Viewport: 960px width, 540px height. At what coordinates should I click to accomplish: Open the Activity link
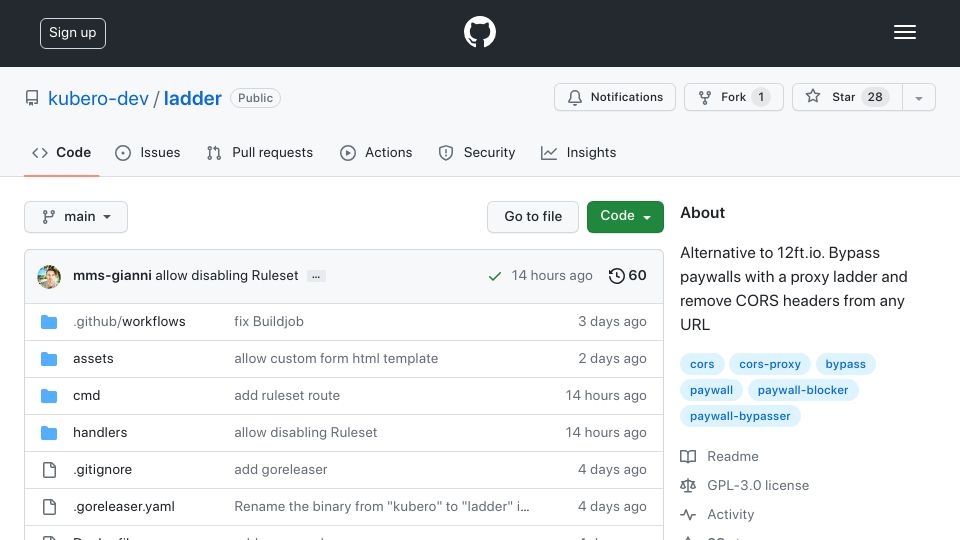click(x=730, y=514)
